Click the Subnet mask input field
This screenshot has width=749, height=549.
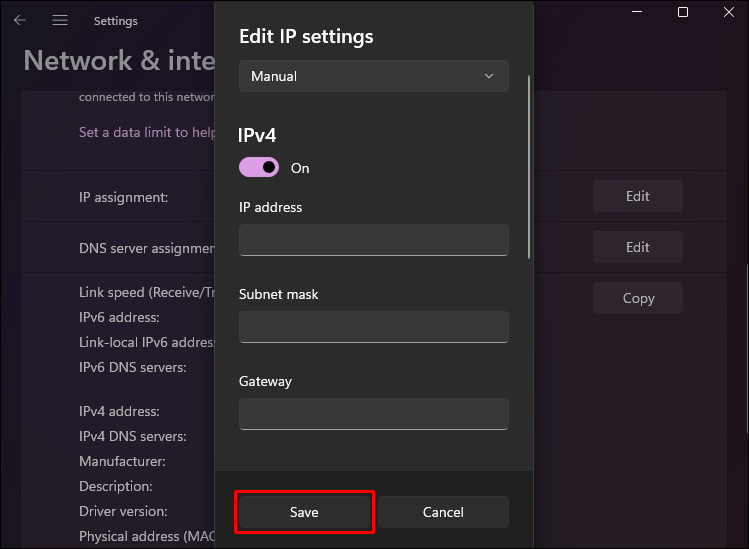tap(373, 327)
